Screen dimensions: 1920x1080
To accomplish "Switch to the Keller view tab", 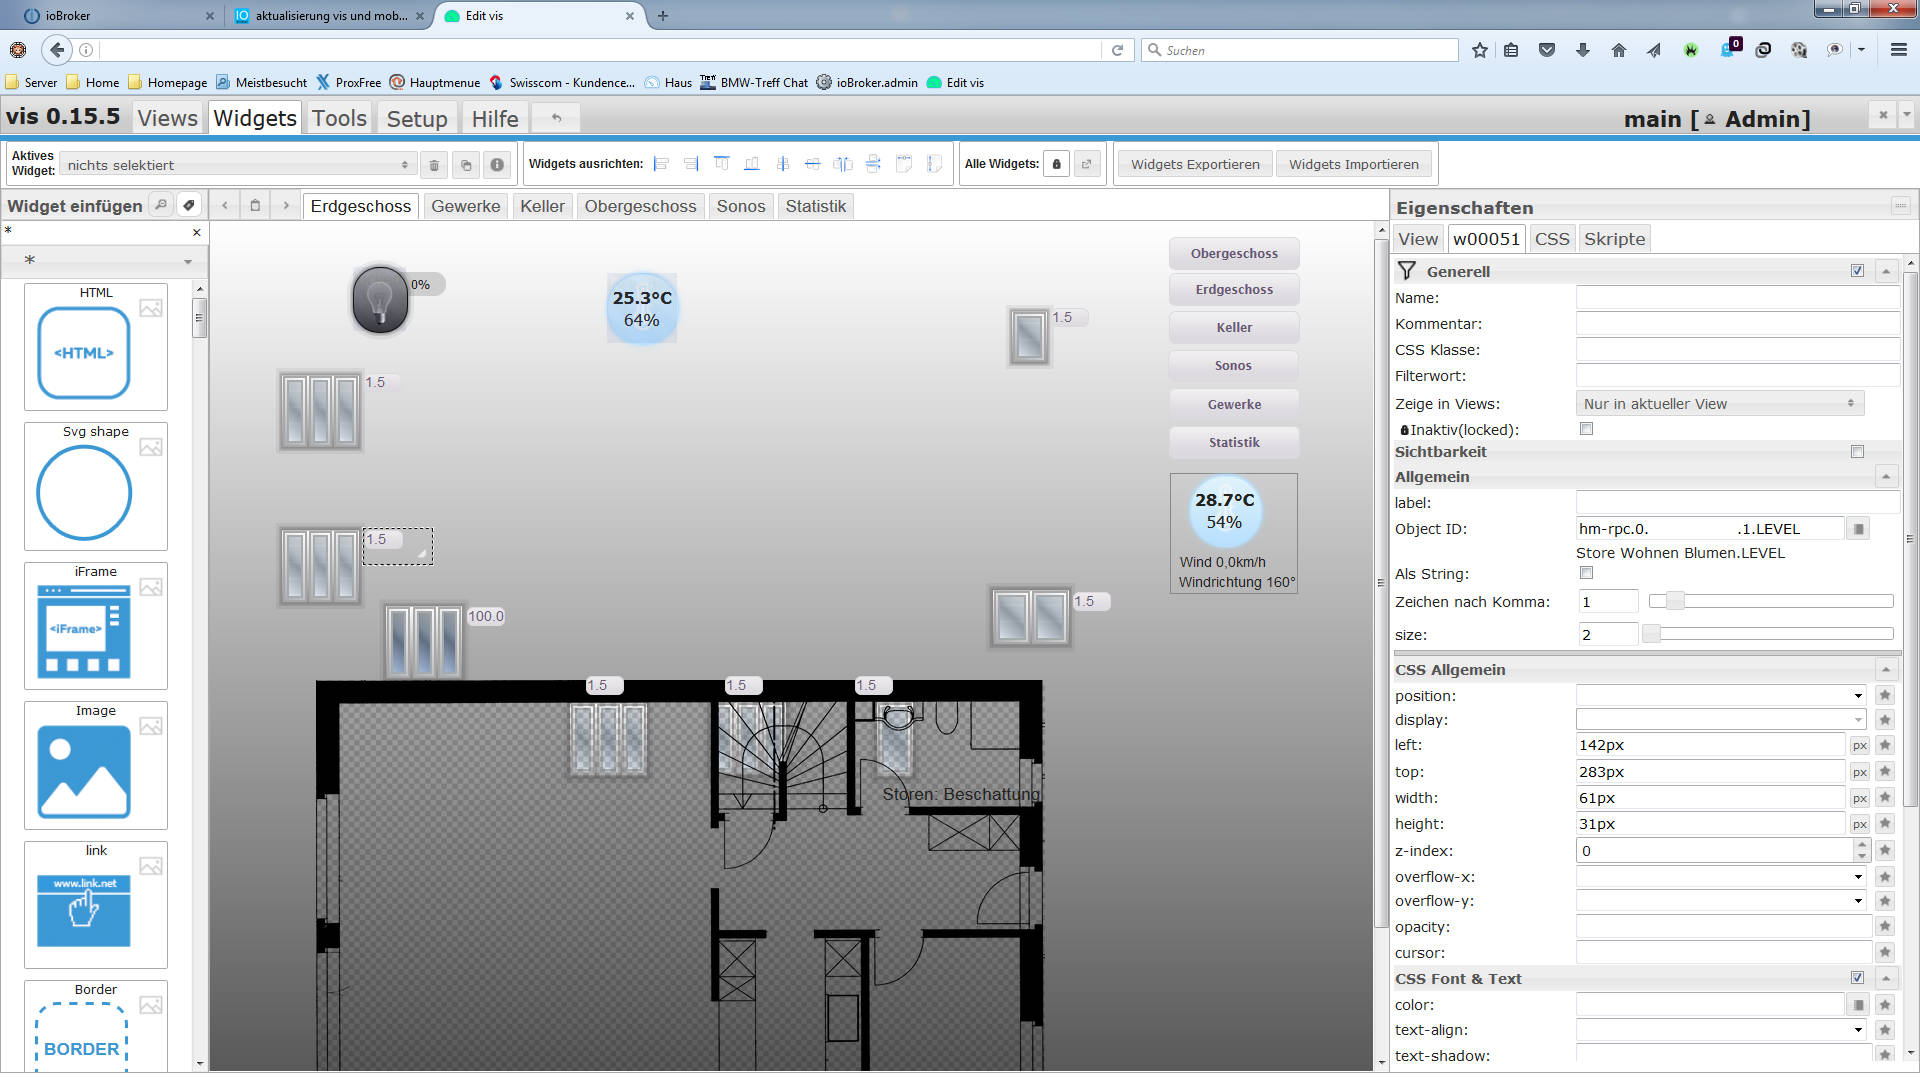I will 542,206.
